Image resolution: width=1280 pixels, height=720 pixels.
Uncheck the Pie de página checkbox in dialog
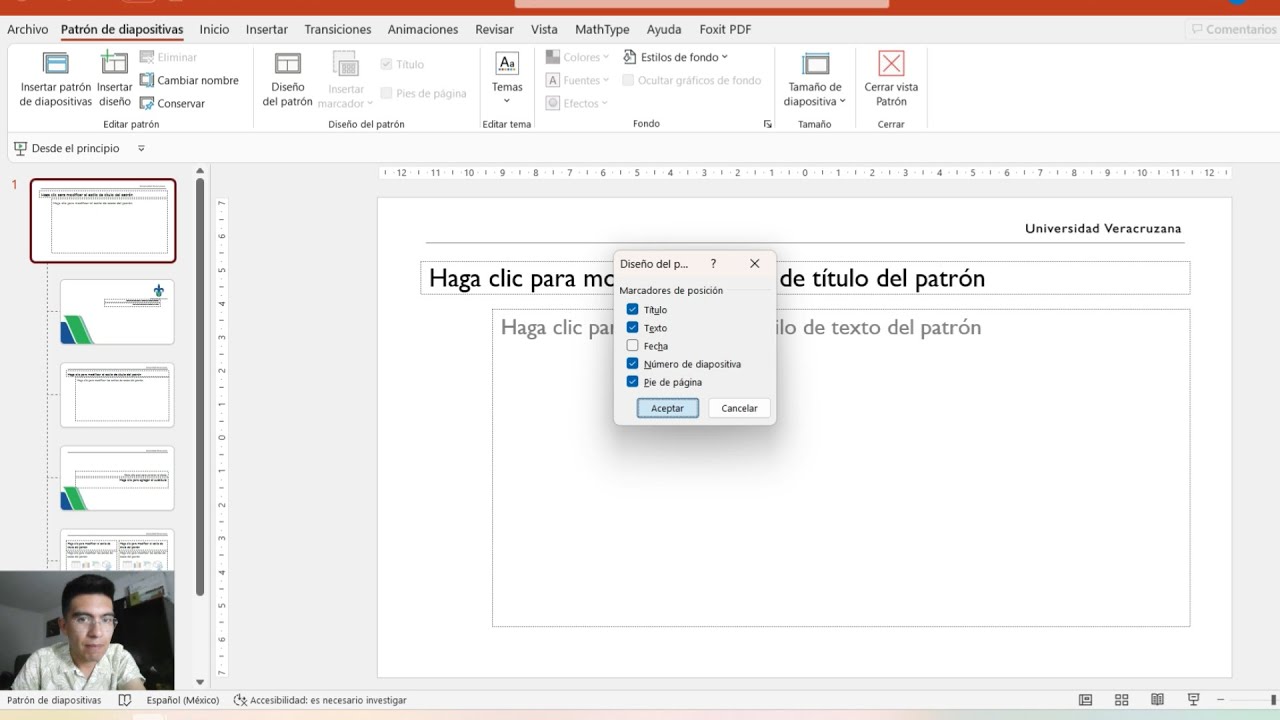[x=632, y=382]
